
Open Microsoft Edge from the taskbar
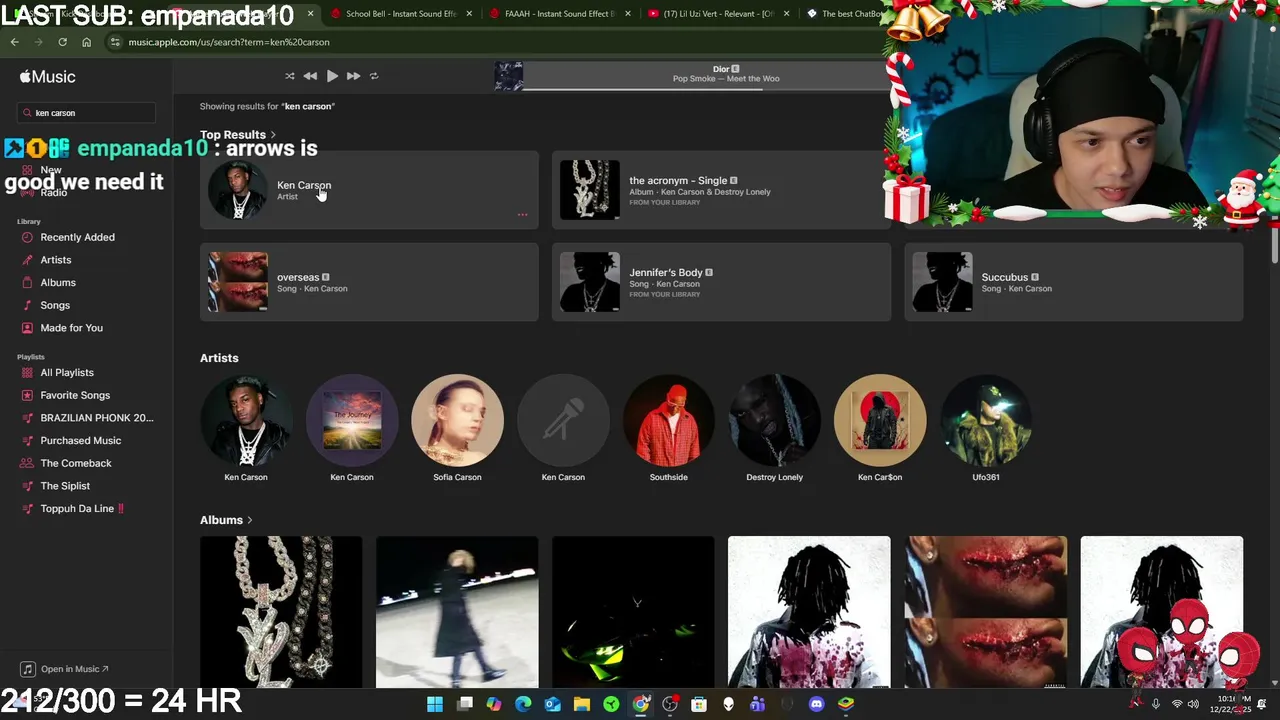tap(523, 704)
